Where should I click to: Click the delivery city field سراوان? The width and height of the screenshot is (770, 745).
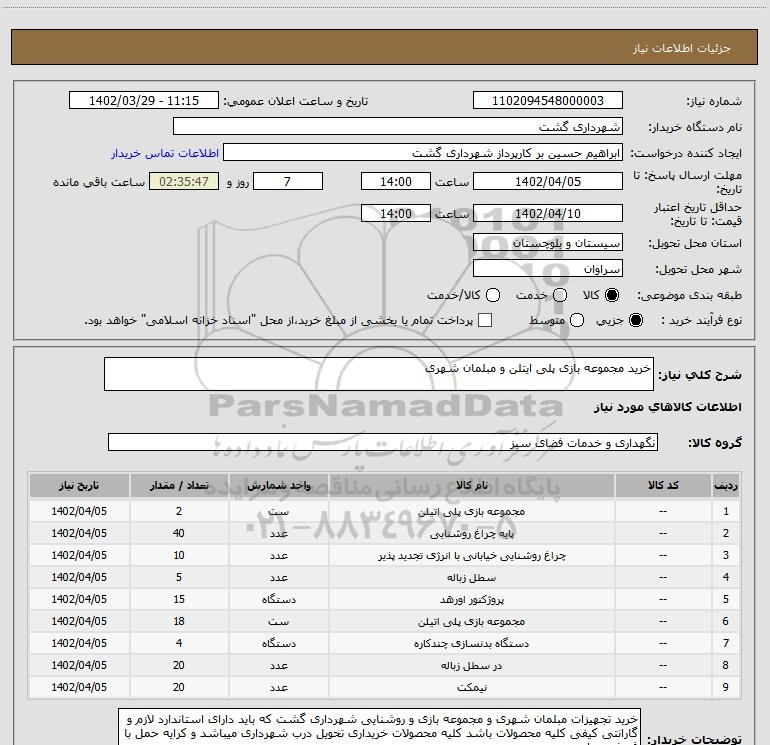click(546, 269)
